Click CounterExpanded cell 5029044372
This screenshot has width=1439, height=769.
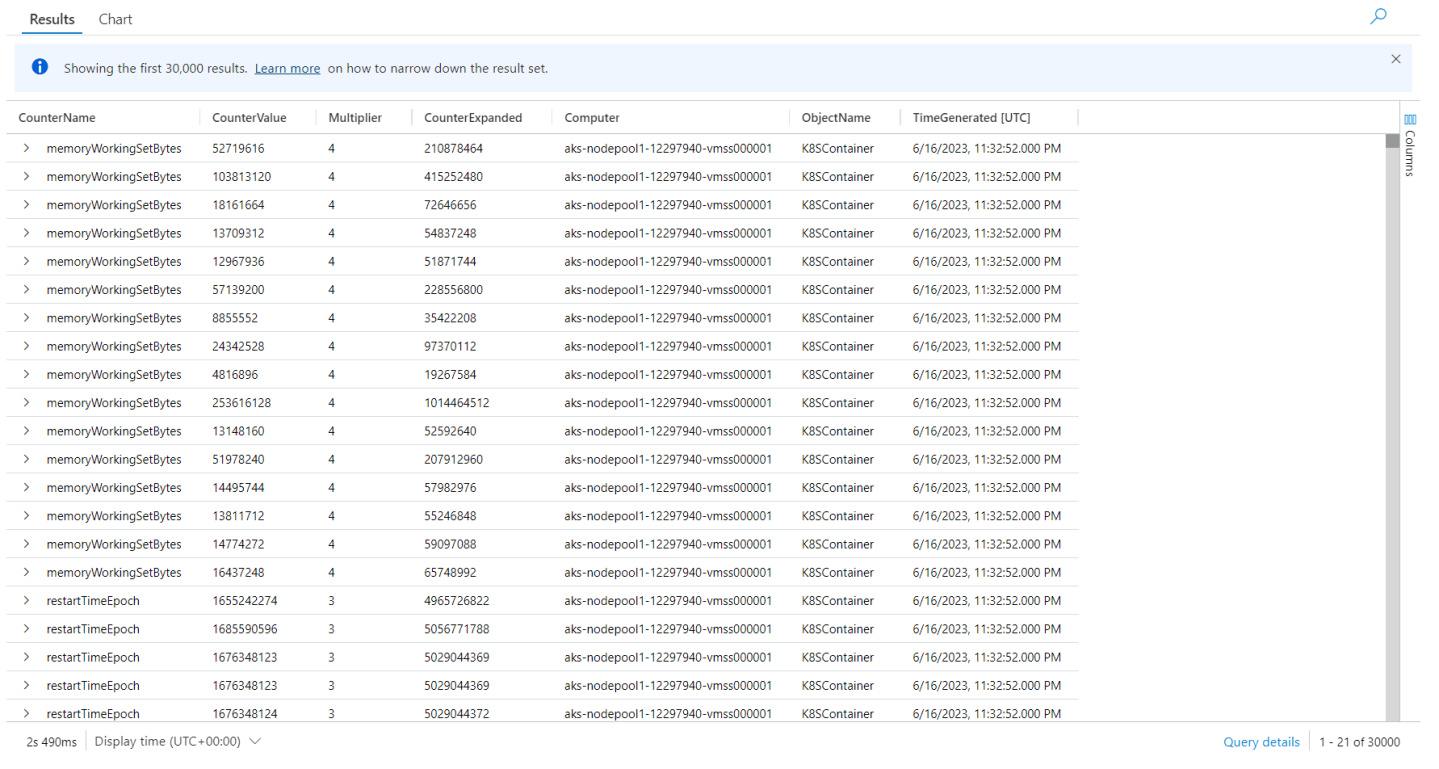[x=457, y=714]
